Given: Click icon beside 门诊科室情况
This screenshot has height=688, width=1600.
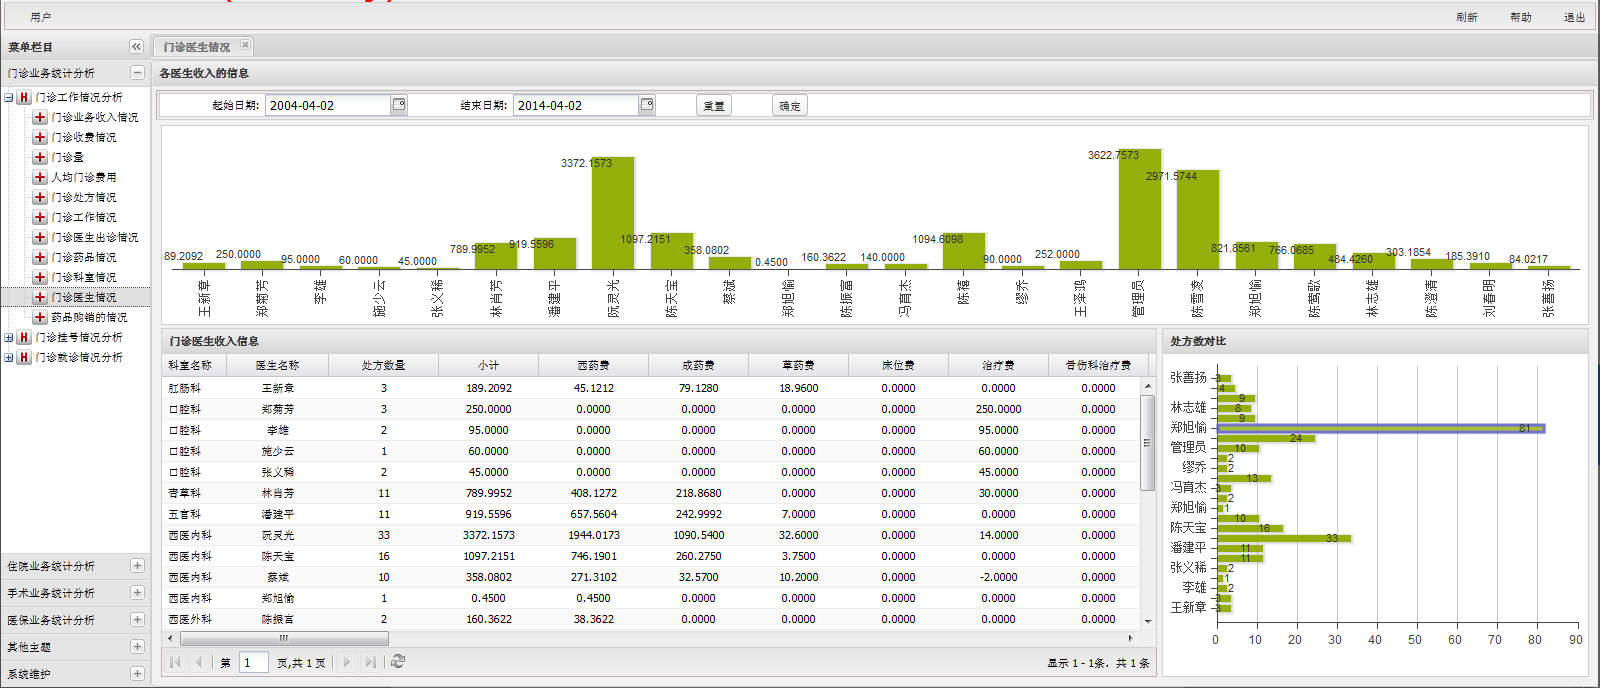Looking at the screenshot, I should click(x=40, y=277).
